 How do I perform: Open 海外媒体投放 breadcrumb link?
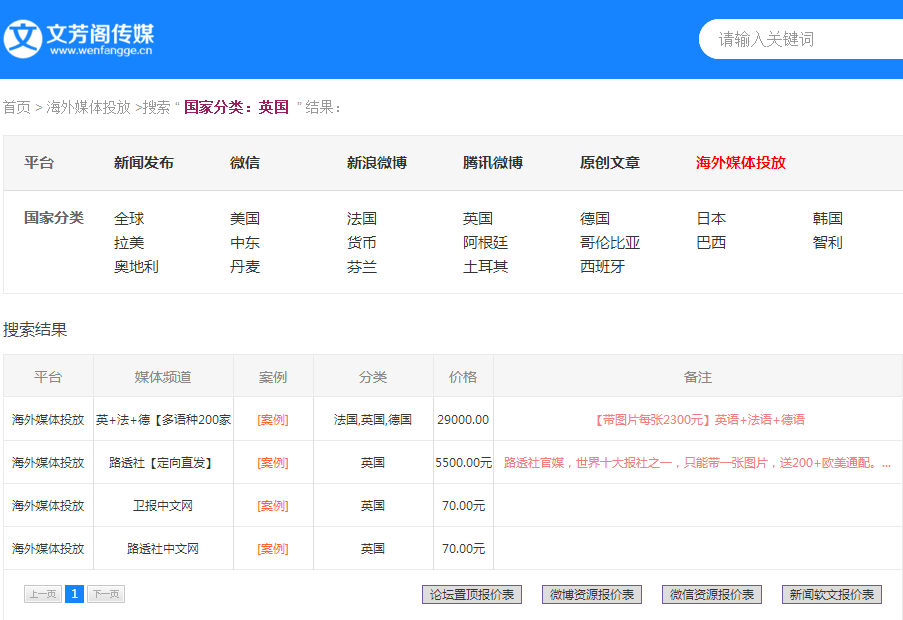(88, 107)
